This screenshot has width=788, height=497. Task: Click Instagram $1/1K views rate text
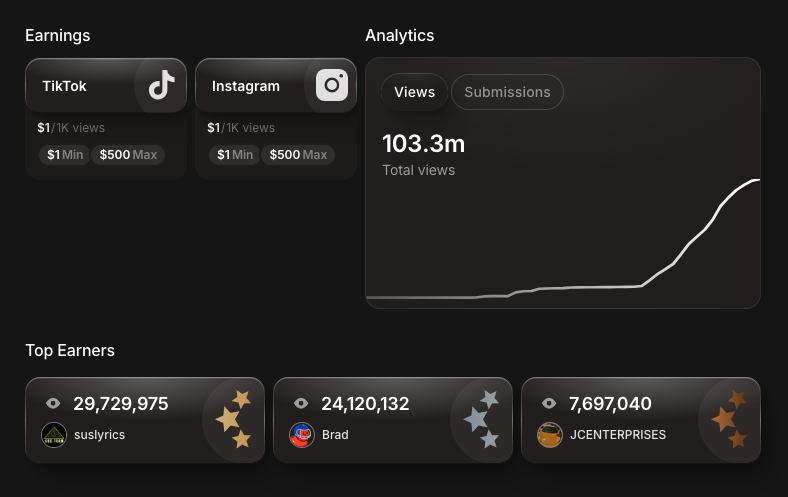coord(241,128)
